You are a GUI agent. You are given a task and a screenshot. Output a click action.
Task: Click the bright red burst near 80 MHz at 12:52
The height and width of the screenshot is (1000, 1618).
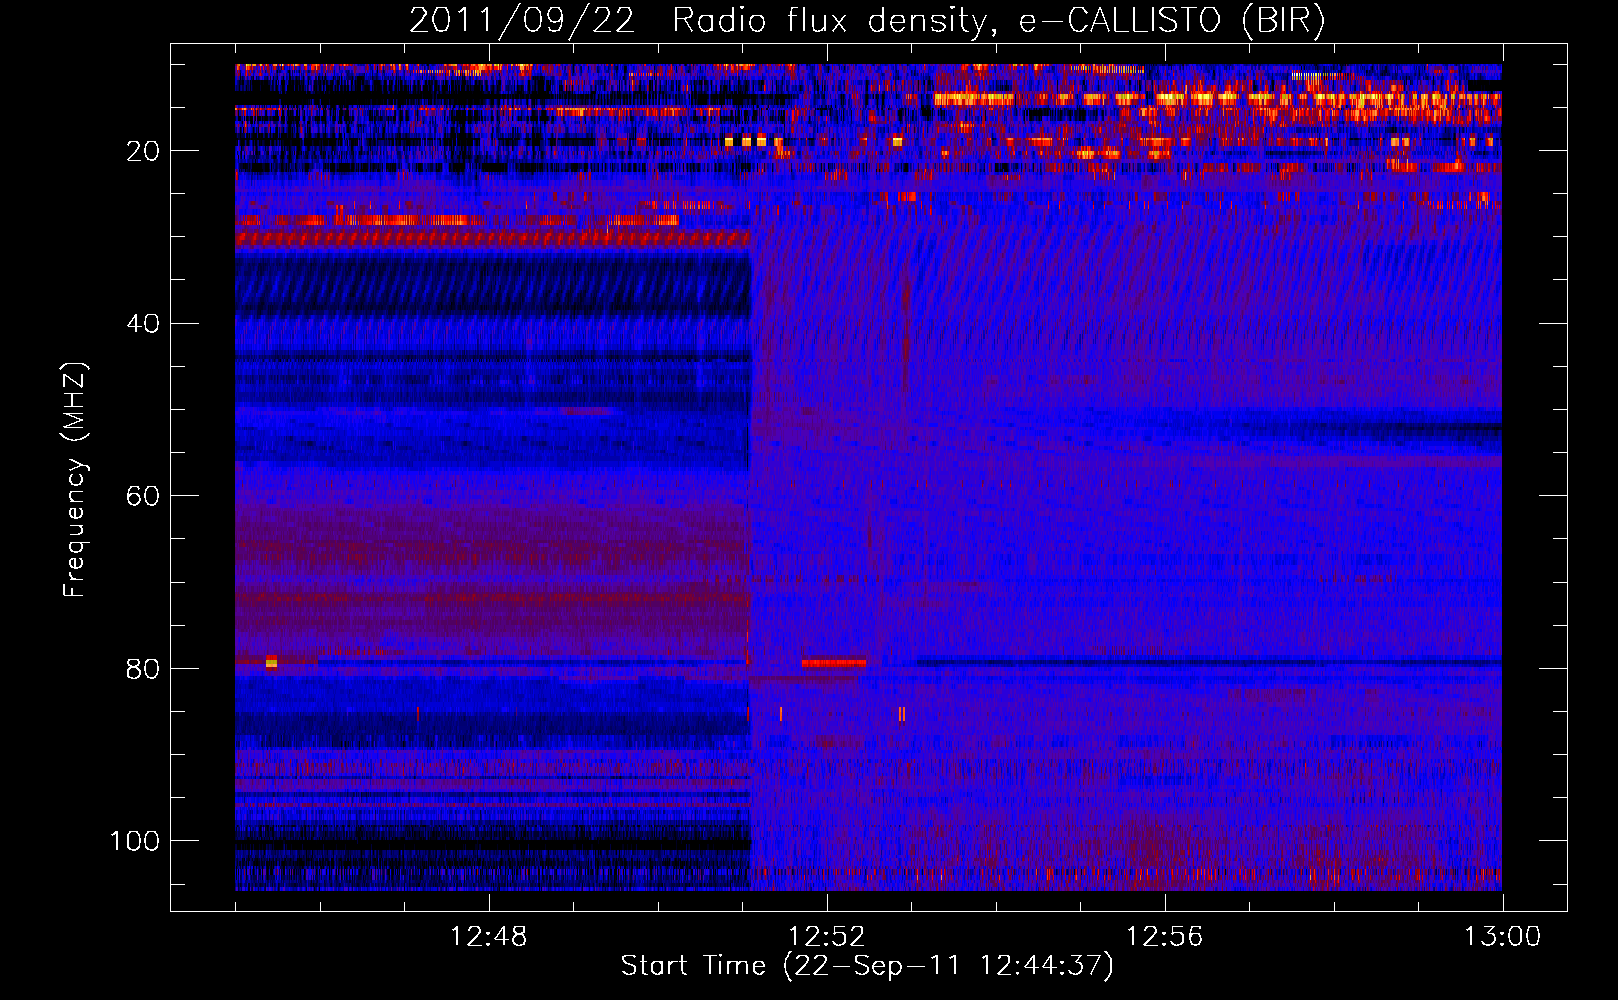point(833,662)
